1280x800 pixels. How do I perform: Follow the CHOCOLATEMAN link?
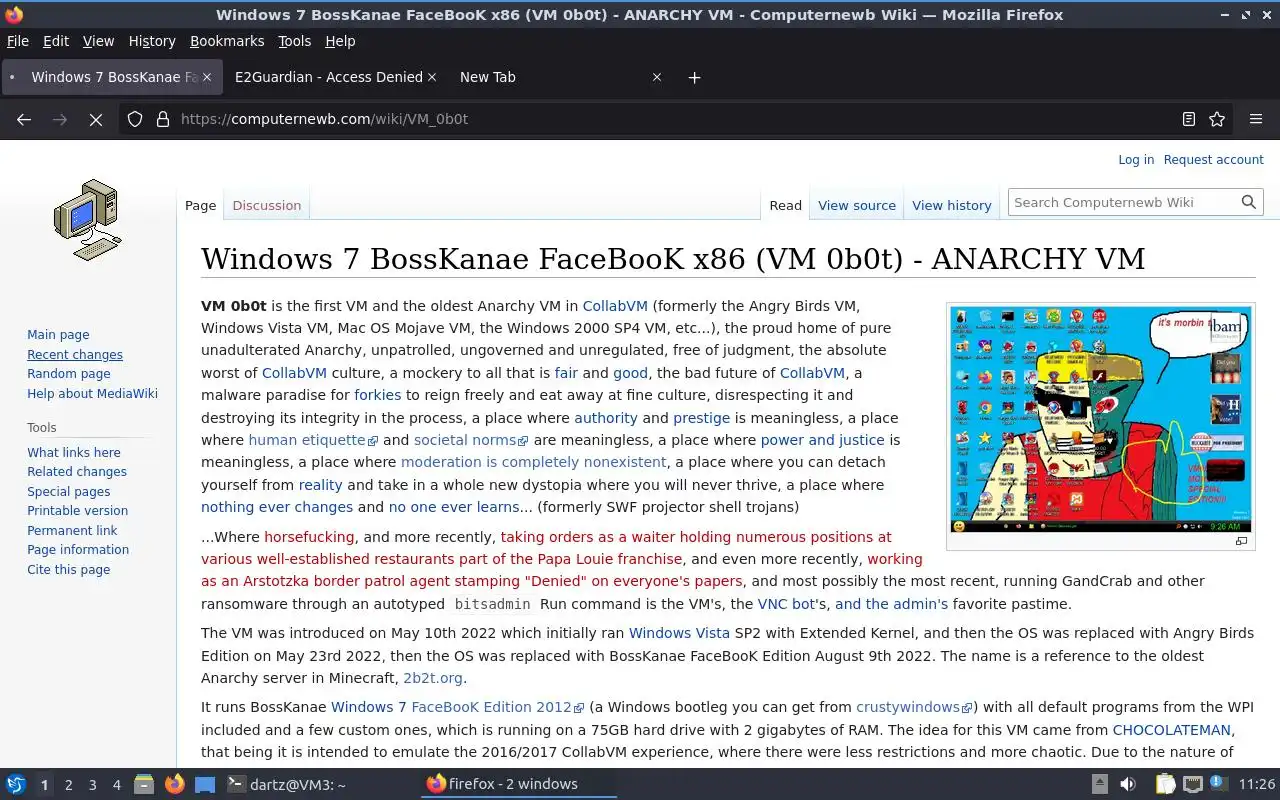[x=1172, y=730]
